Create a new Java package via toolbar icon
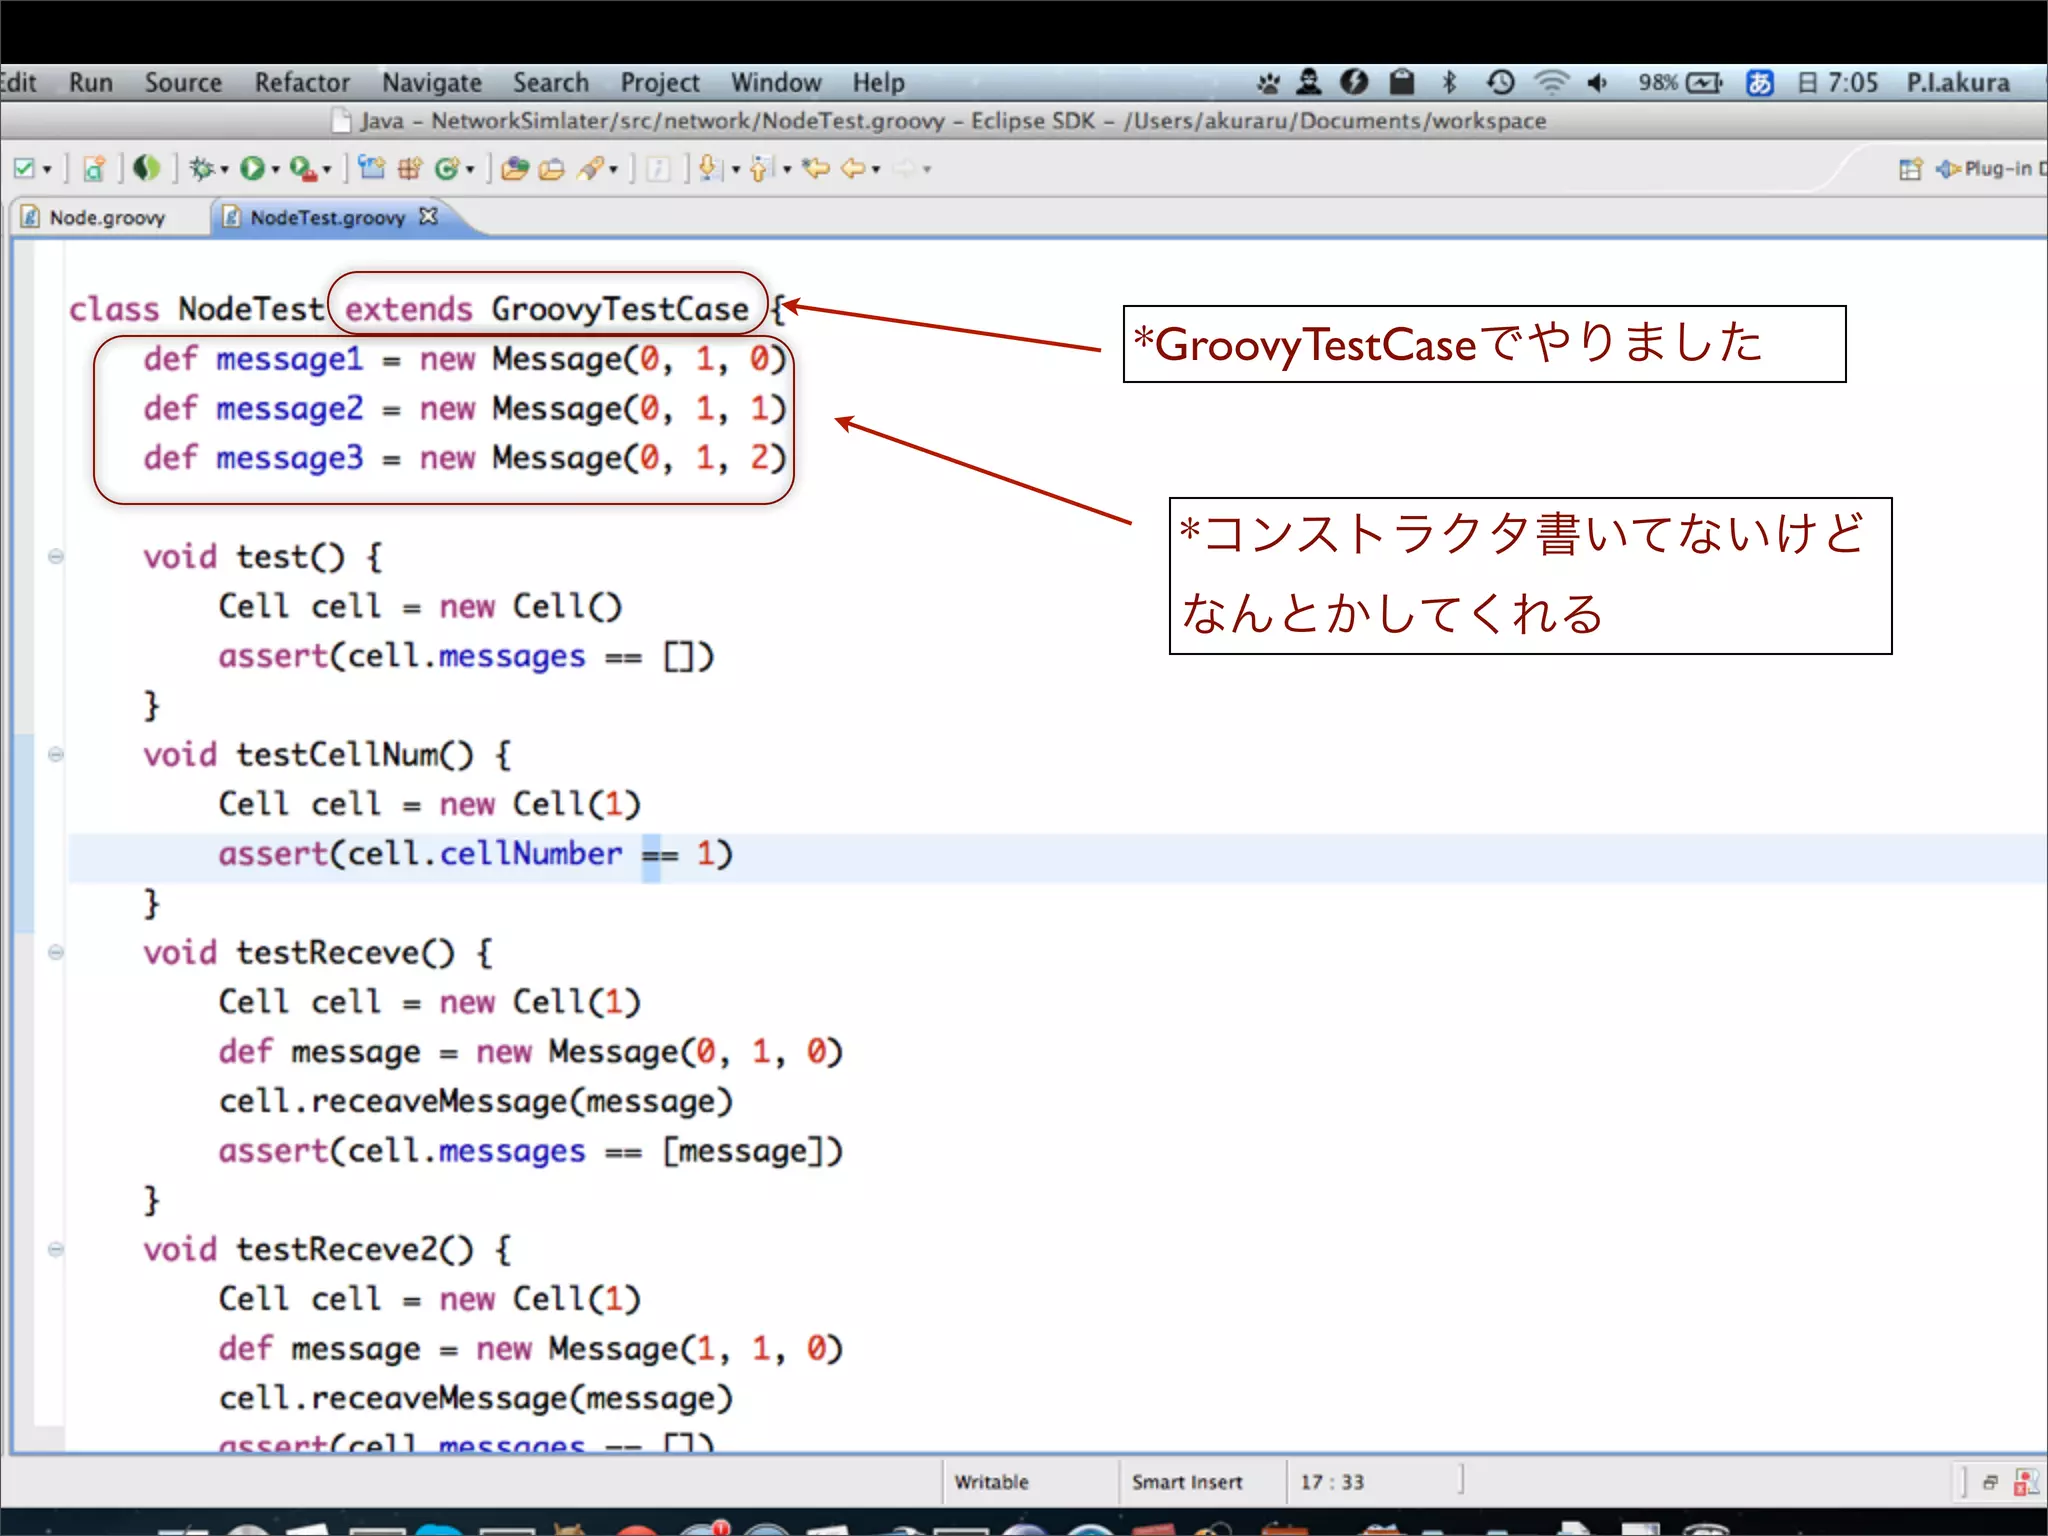Screen dimensions: 2048x1536 [x=410, y=169]
